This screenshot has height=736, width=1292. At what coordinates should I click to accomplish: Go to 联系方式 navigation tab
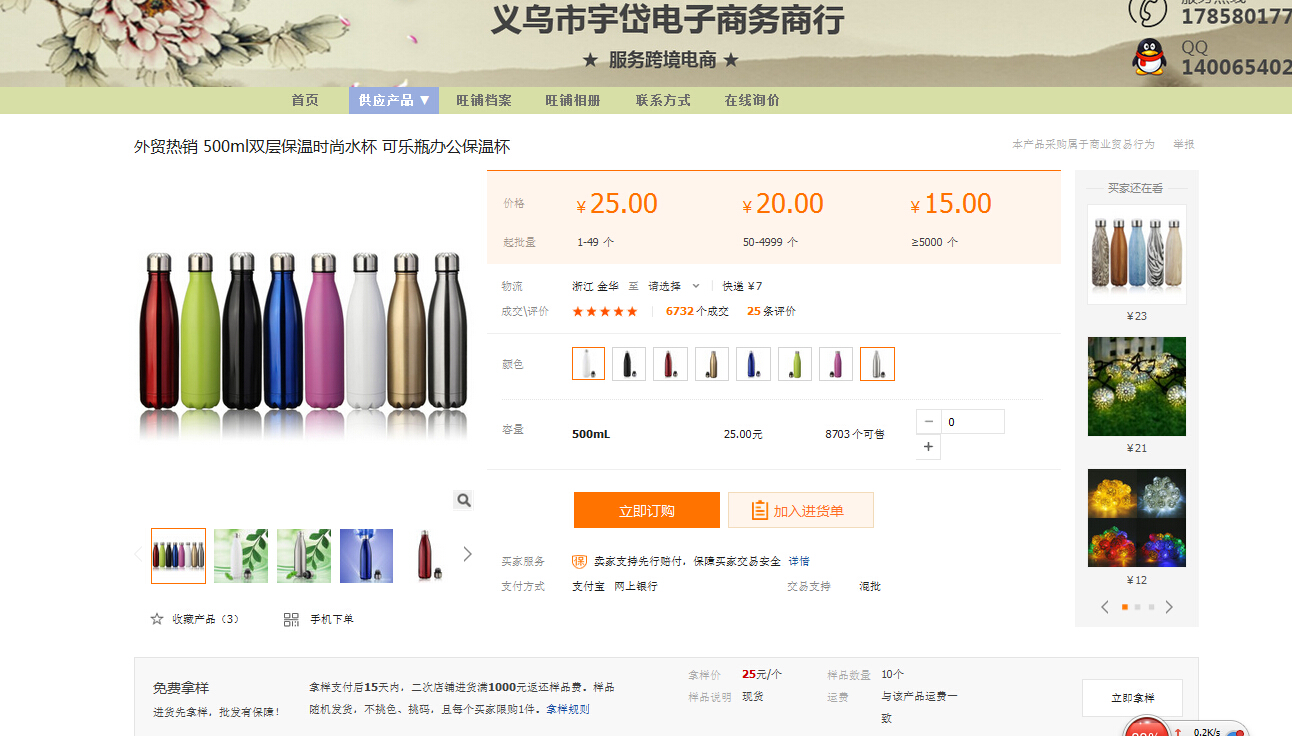coord(663,100)
